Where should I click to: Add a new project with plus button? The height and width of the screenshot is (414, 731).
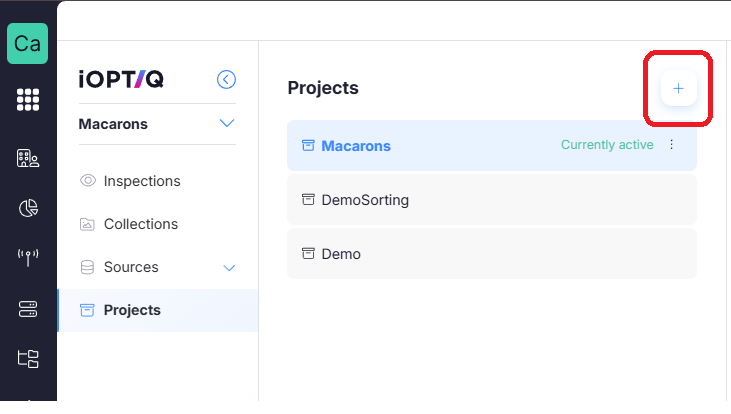tap(678, 88)
